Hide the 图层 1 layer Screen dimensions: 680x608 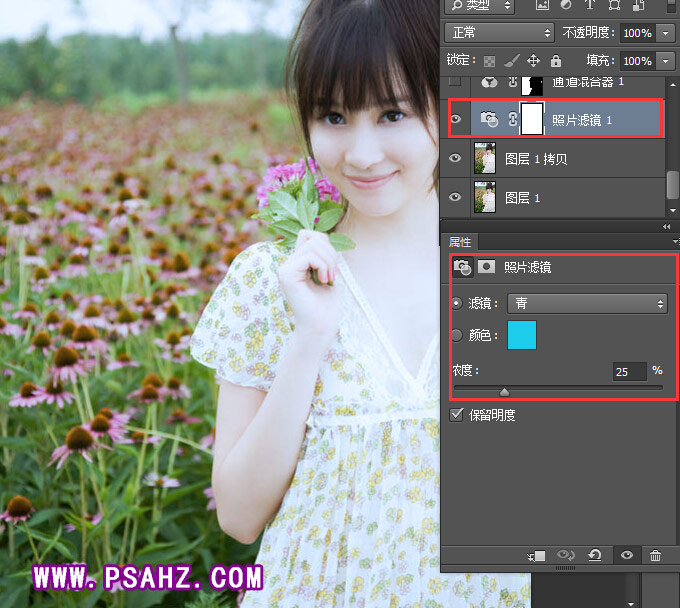pos(456,197)
